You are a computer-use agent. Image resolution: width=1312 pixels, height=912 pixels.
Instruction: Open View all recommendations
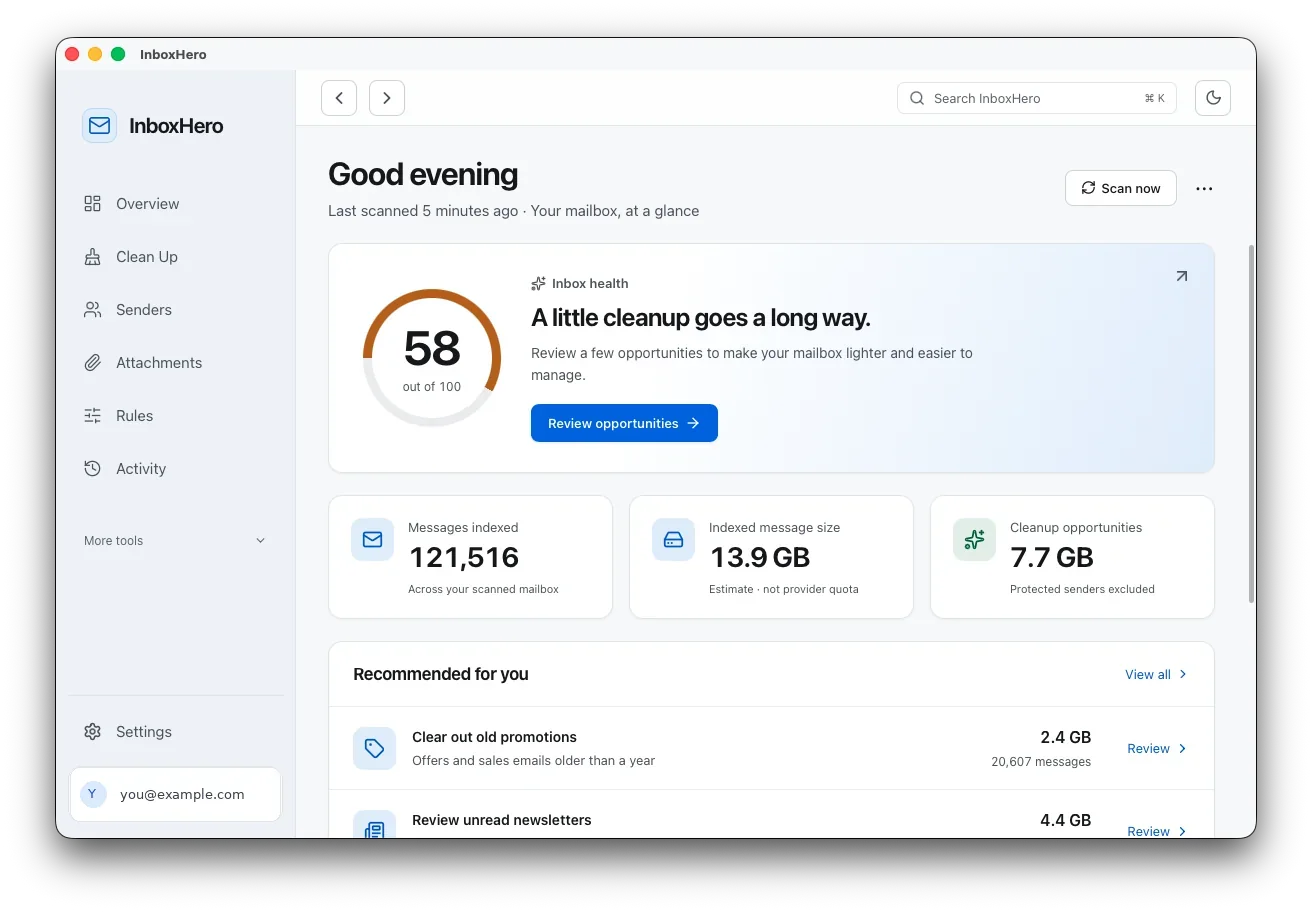click(x=1156, y=675)
